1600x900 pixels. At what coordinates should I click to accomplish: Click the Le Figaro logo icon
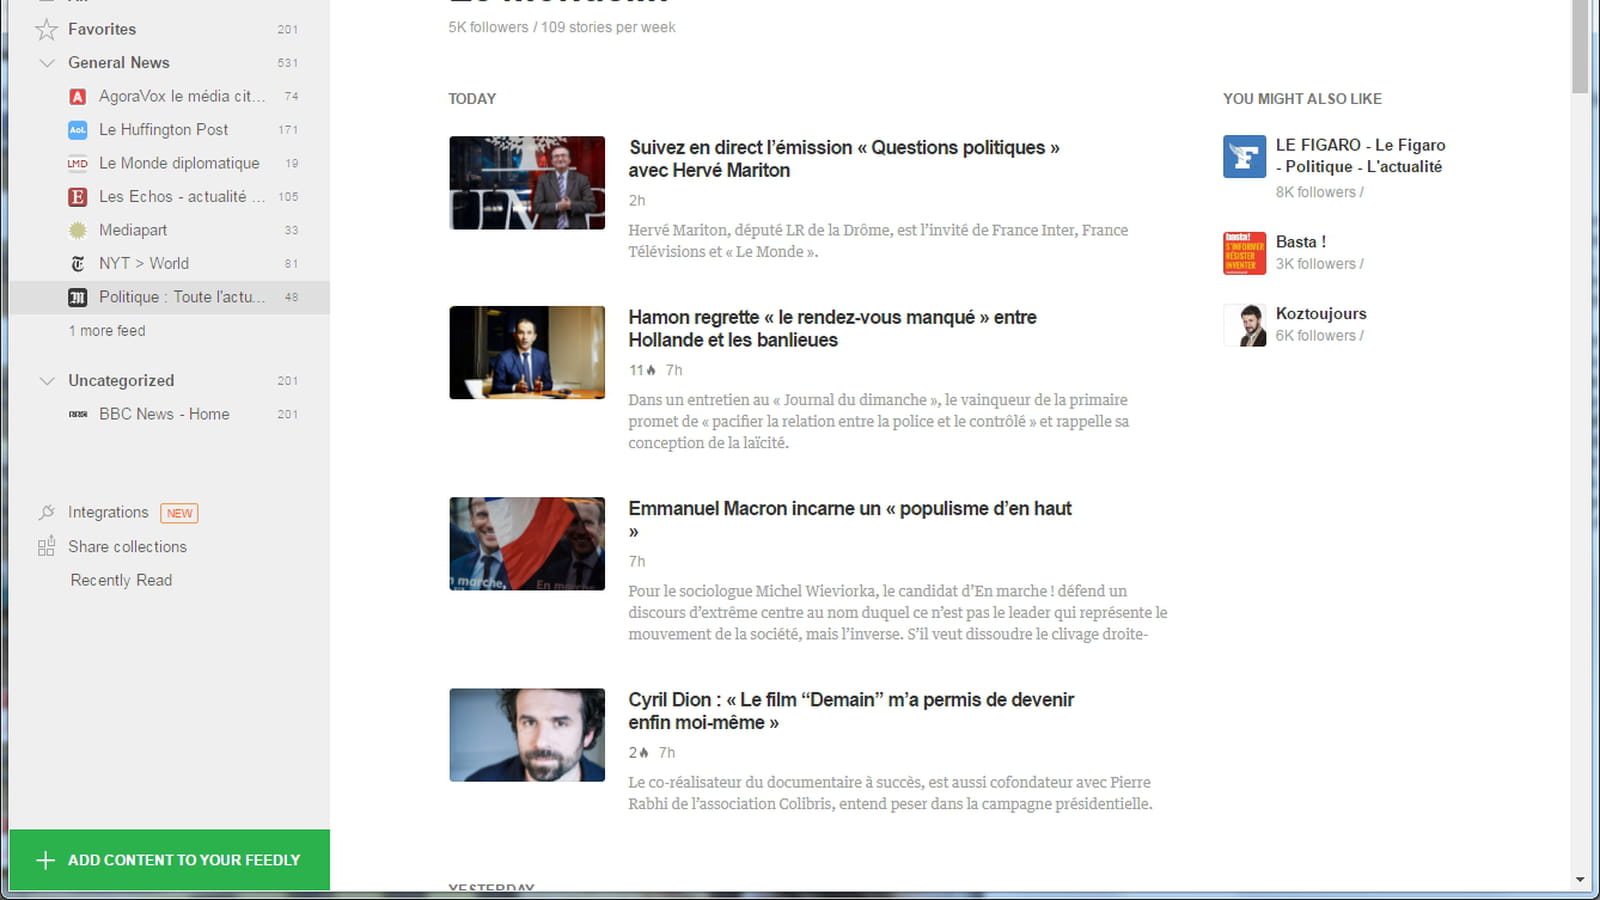point(1244,157)
